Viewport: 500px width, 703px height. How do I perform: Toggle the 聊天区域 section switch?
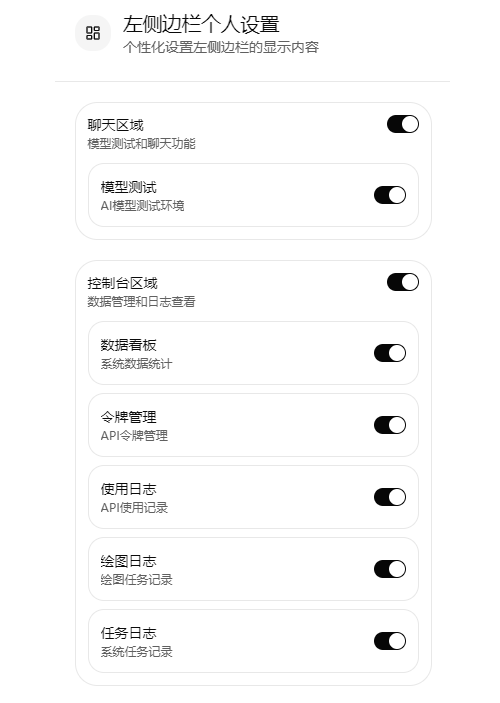[x=403, y=124]
